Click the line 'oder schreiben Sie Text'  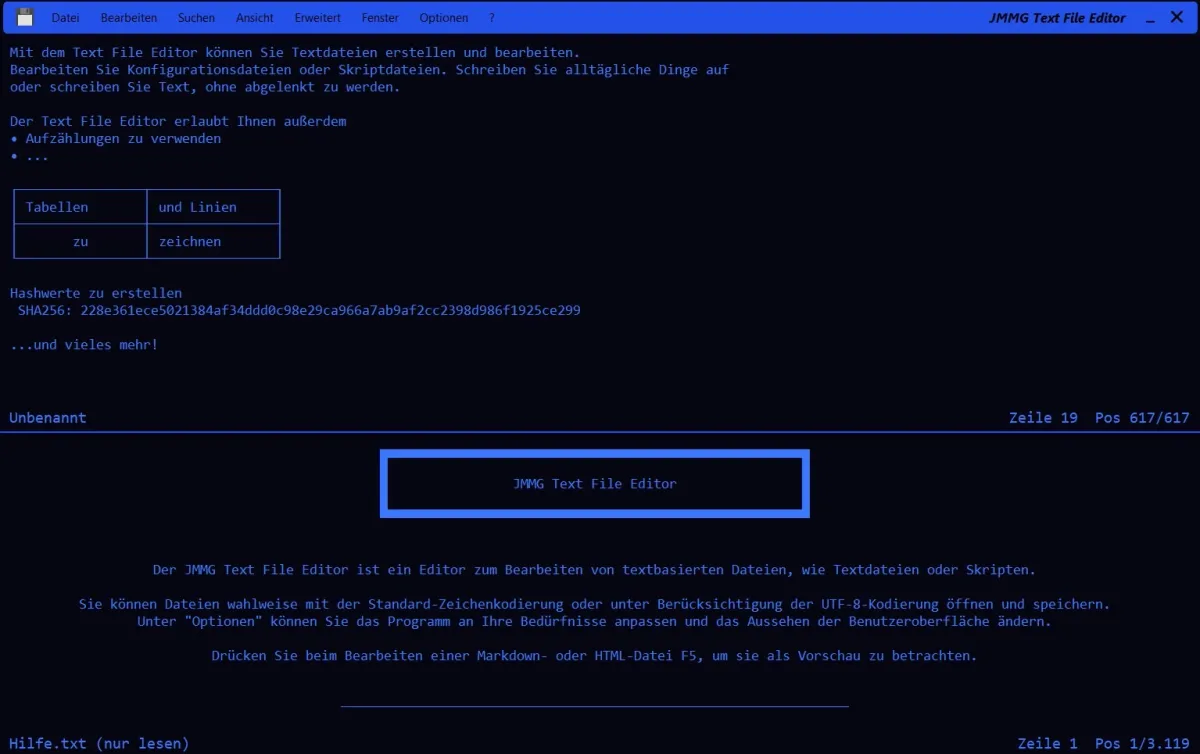tap(205, 87)
